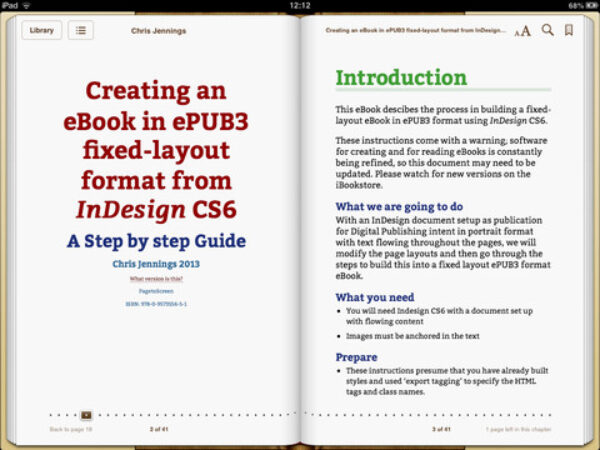The image size is (600, 450).
Task: Tap the clock in the status bar
Action: (x=299, y=5)
